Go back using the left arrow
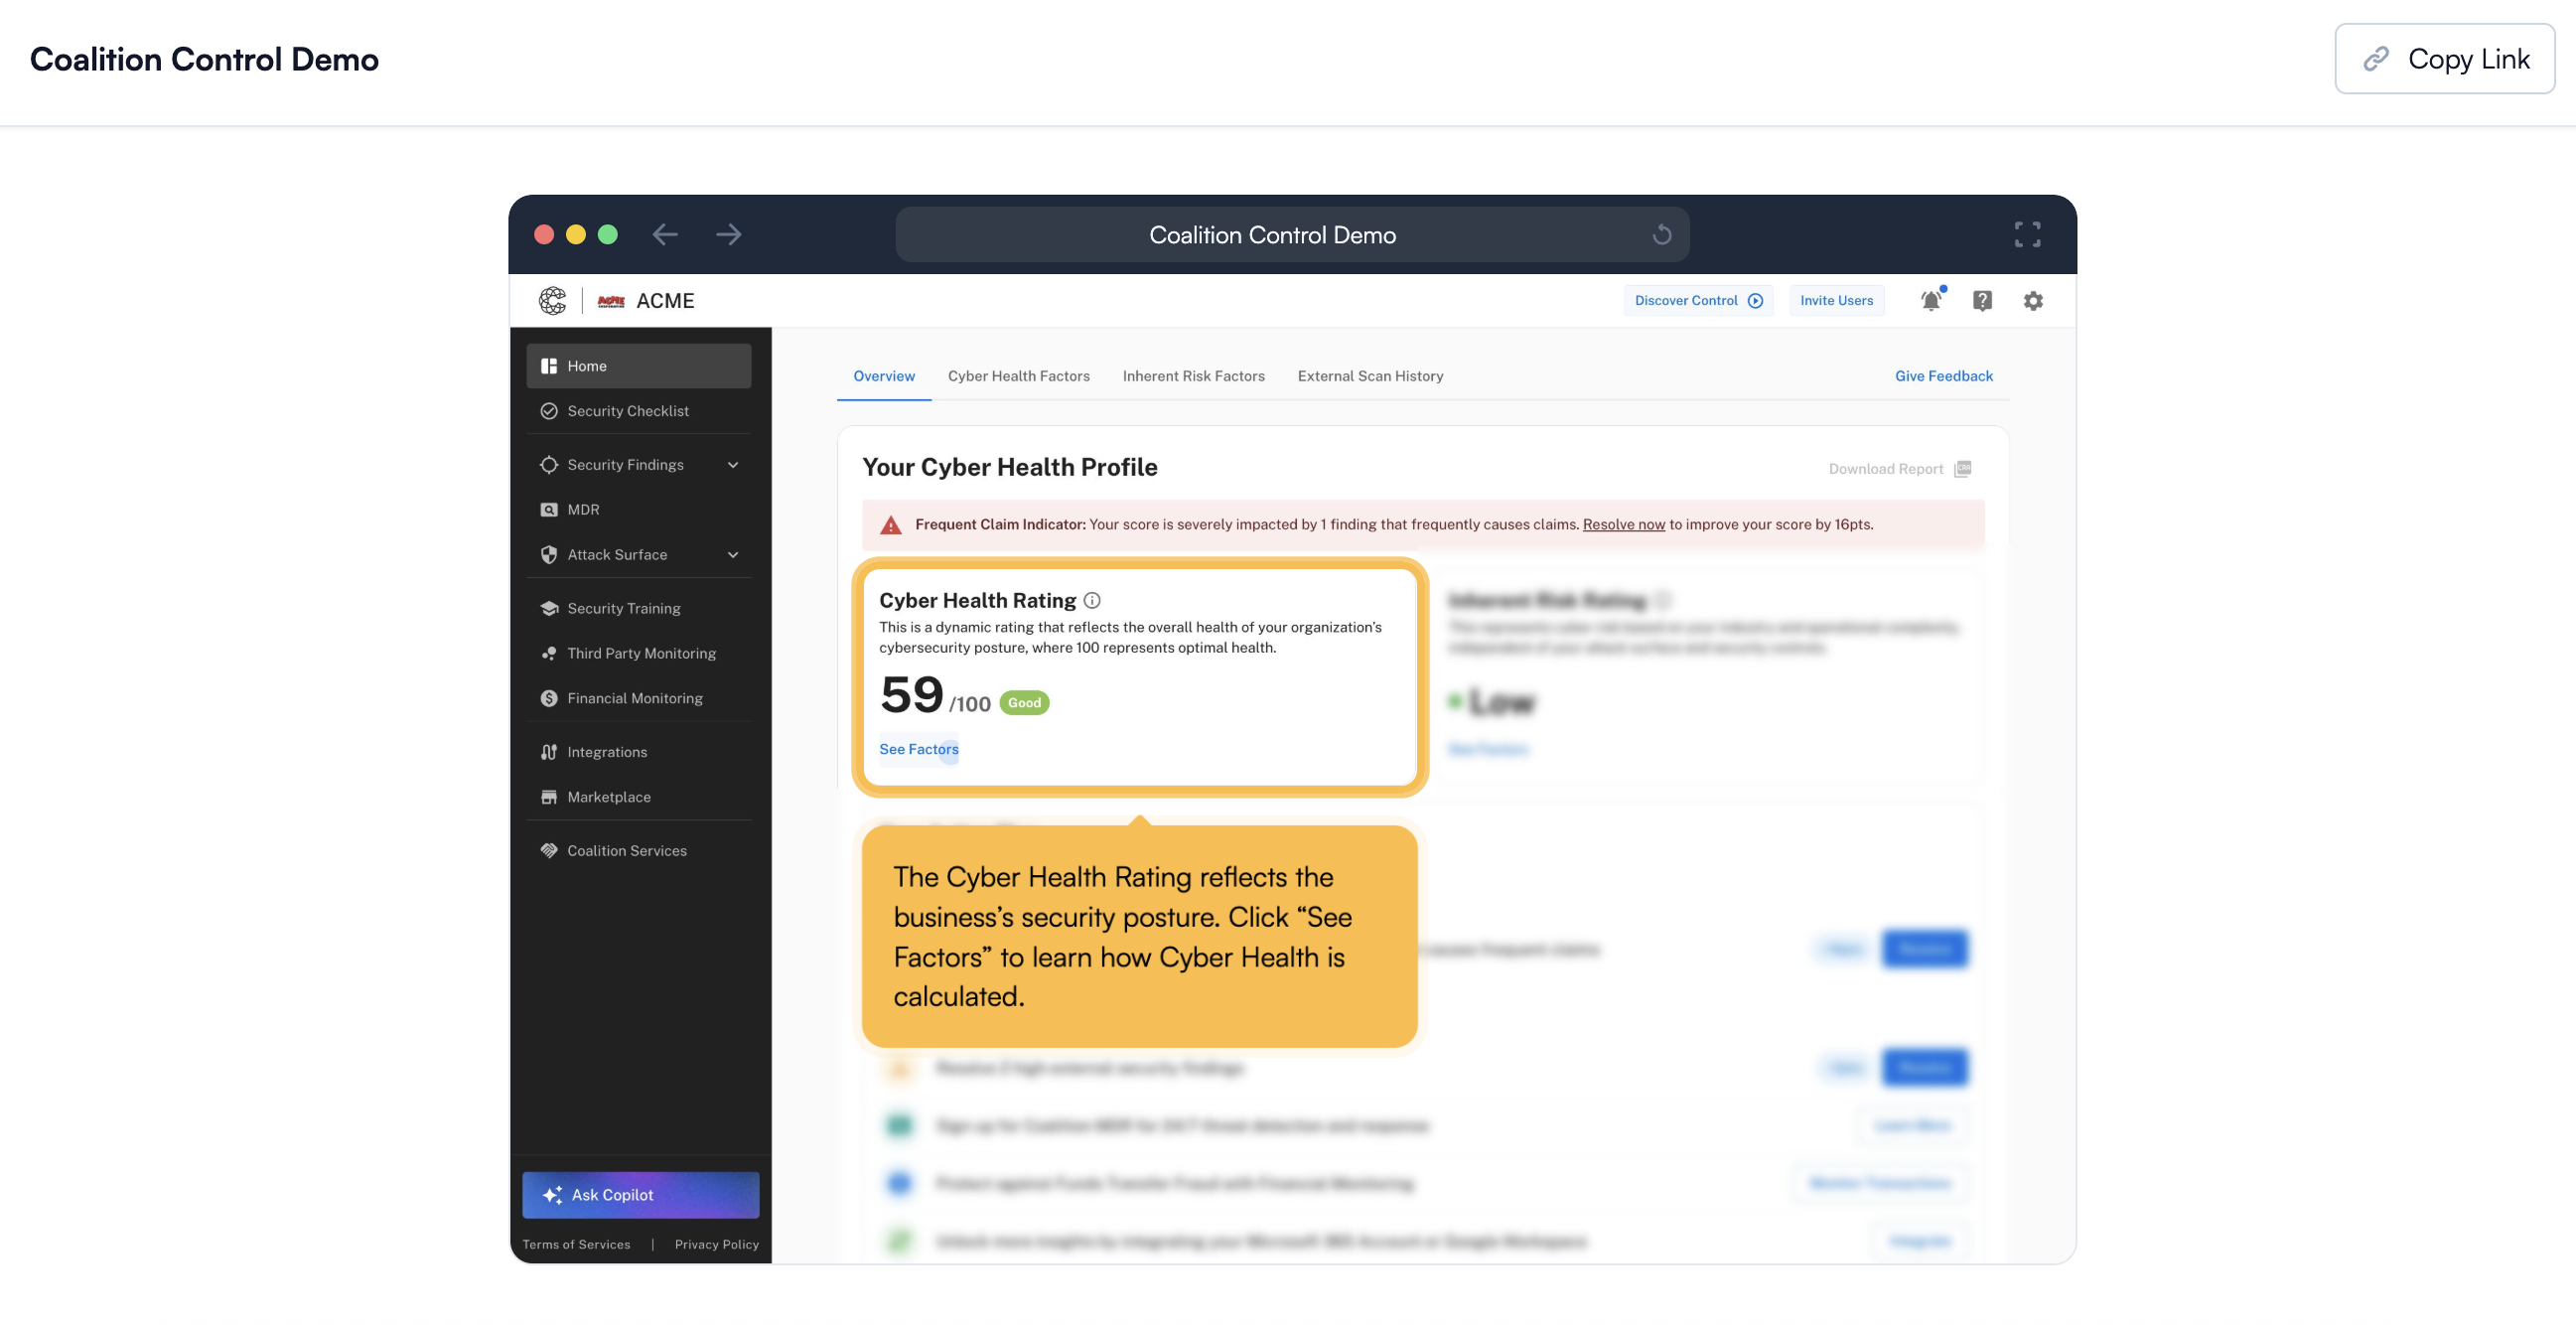 [665, 235]
